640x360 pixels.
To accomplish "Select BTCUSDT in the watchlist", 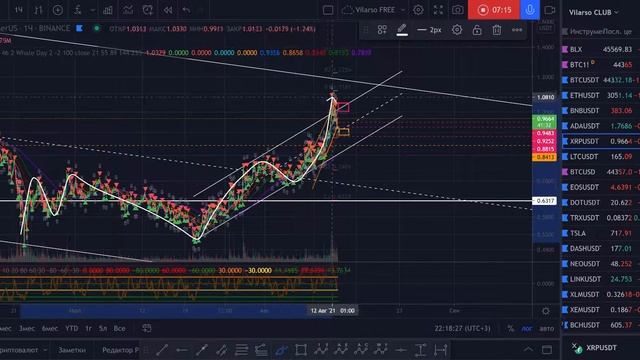I will (x=601, y=80).
